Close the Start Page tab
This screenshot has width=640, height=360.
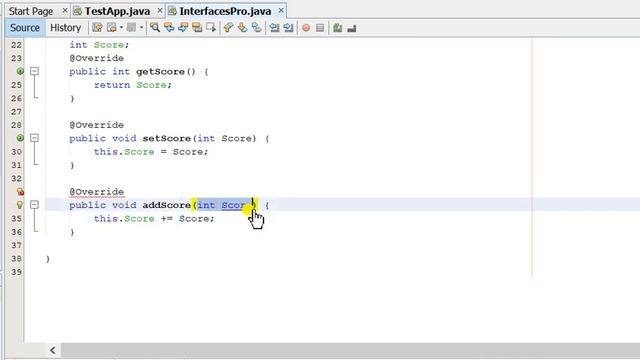coord(64,11)
